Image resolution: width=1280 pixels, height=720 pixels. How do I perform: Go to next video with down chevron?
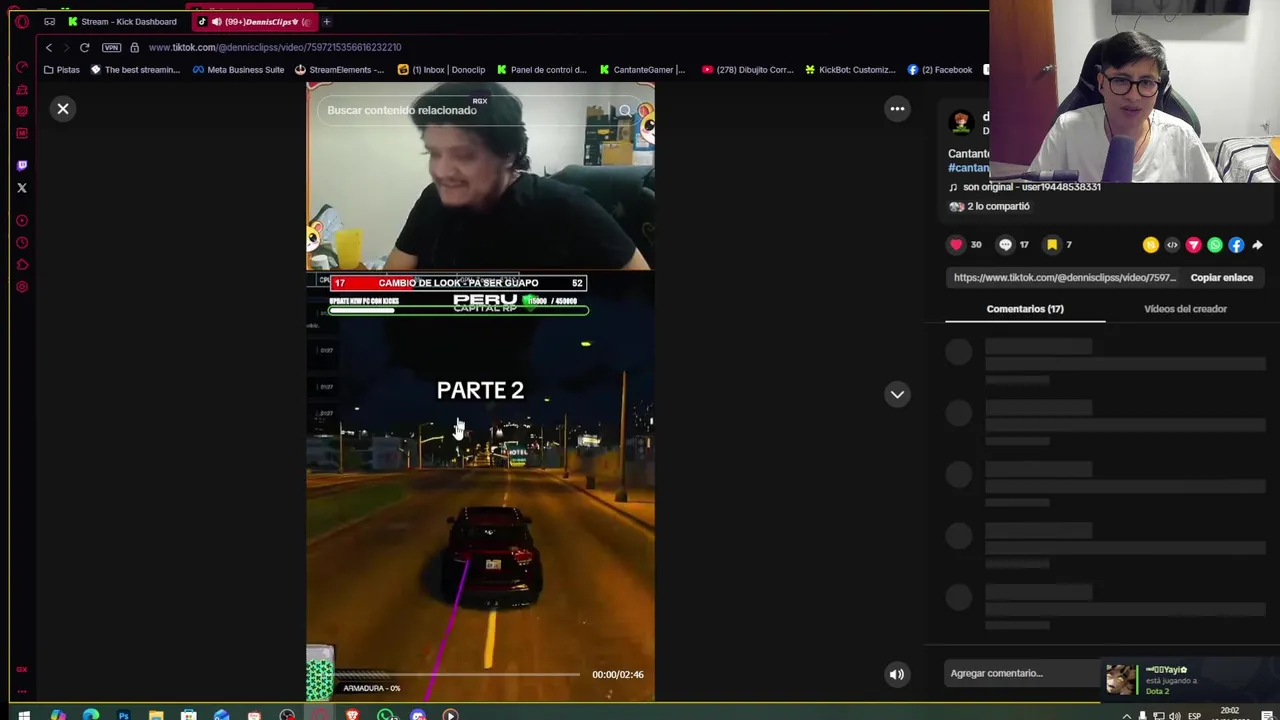[x=897, y=394]
